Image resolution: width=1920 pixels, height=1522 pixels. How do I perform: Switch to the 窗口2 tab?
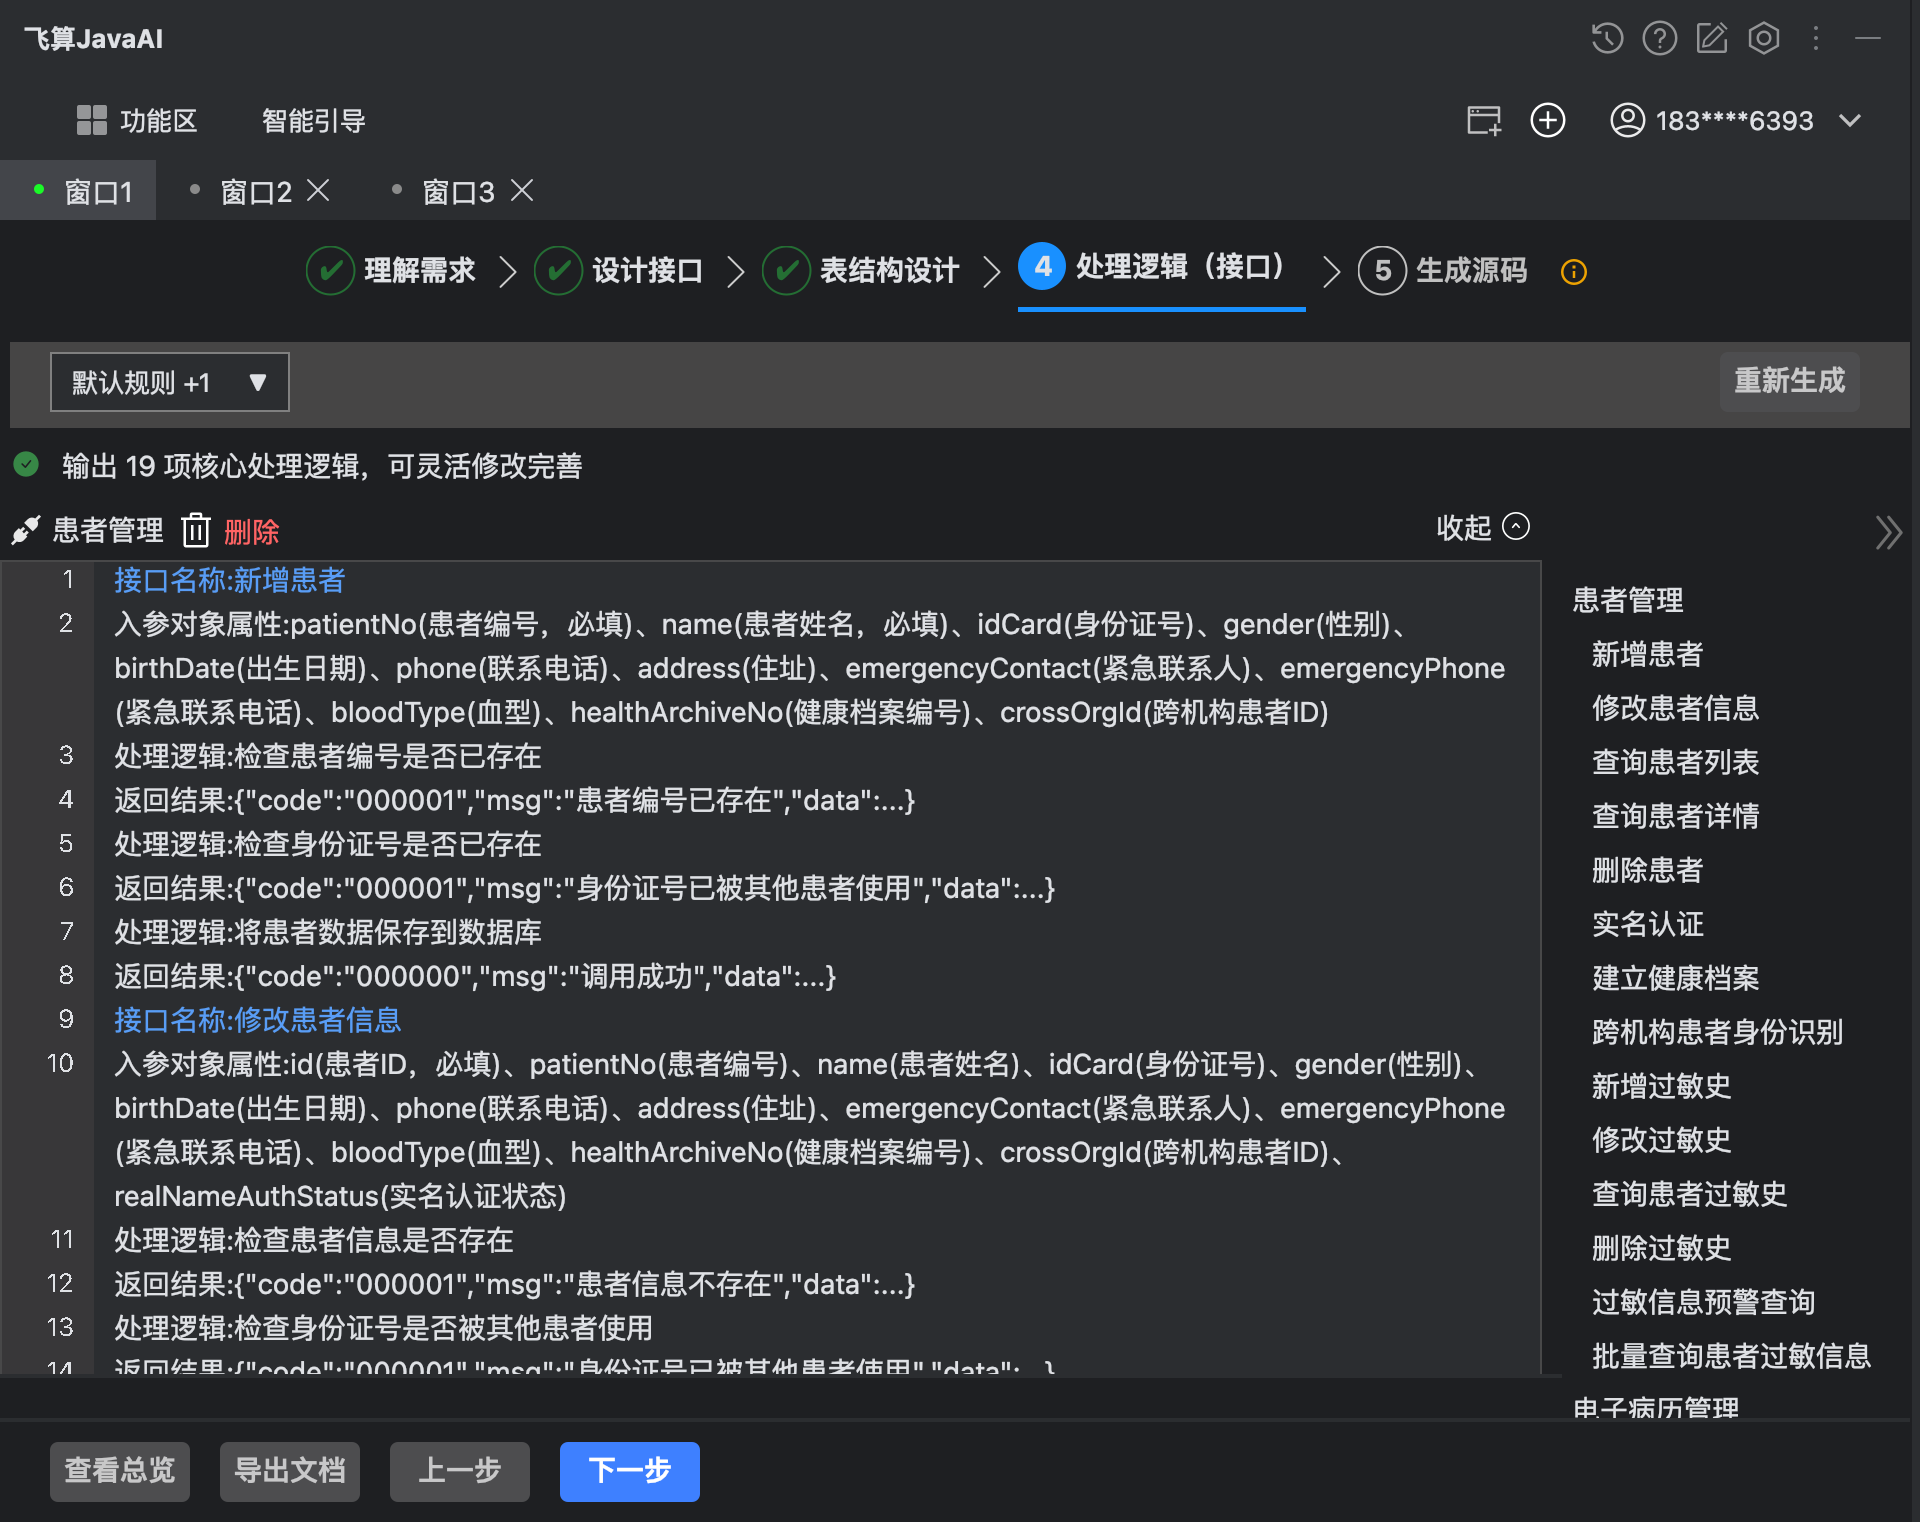pos(256,191)
